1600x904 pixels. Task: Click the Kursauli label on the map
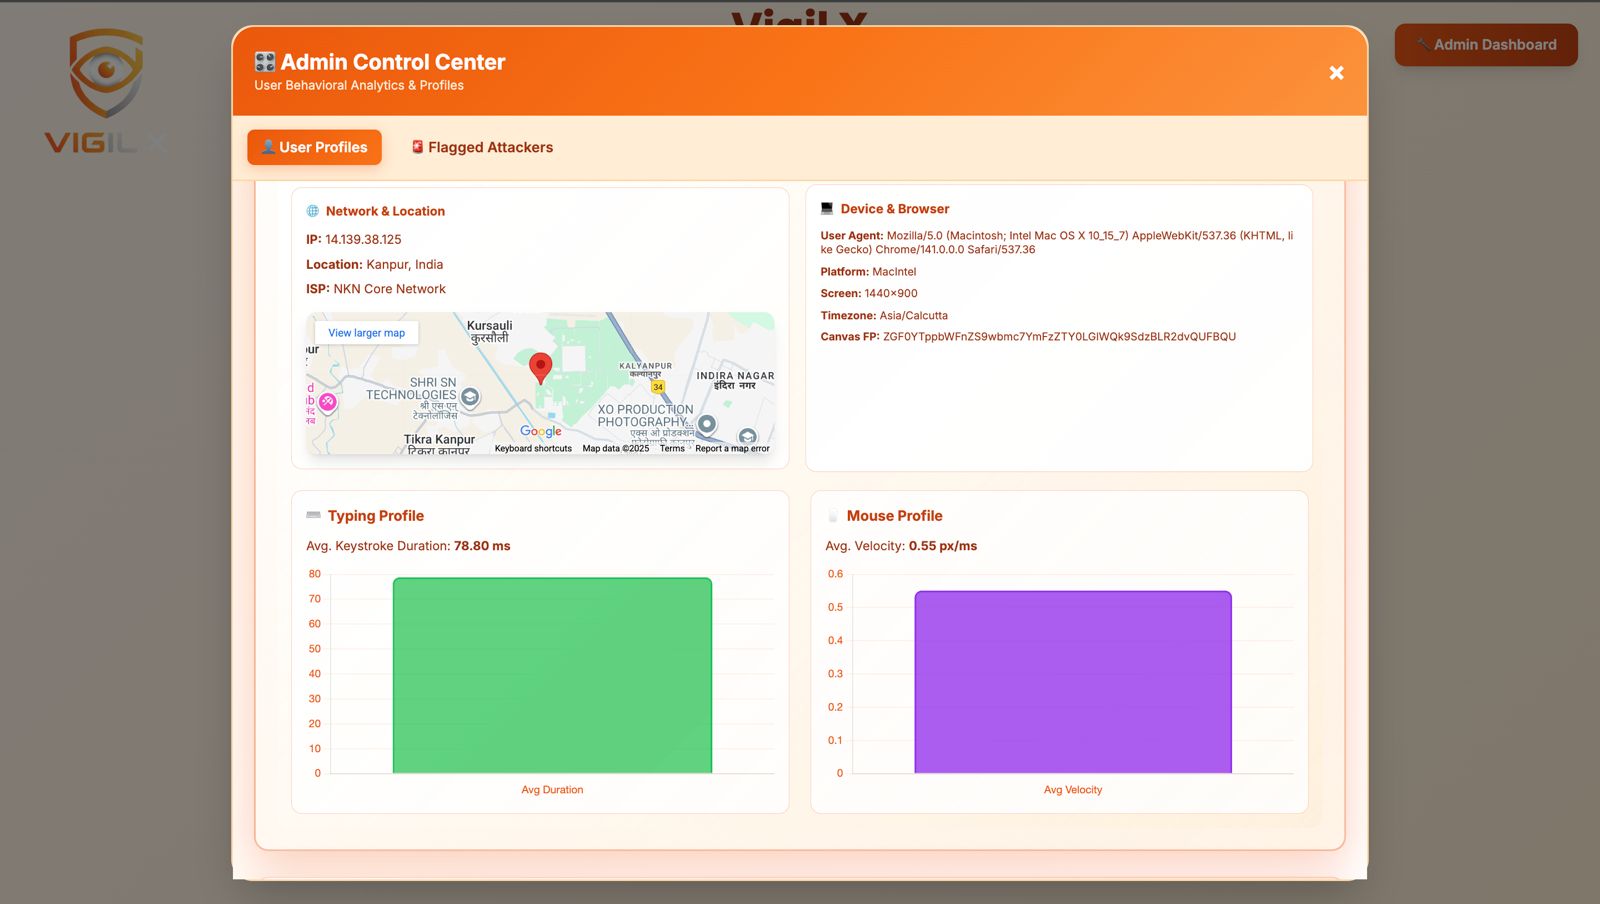pos(490,332)
